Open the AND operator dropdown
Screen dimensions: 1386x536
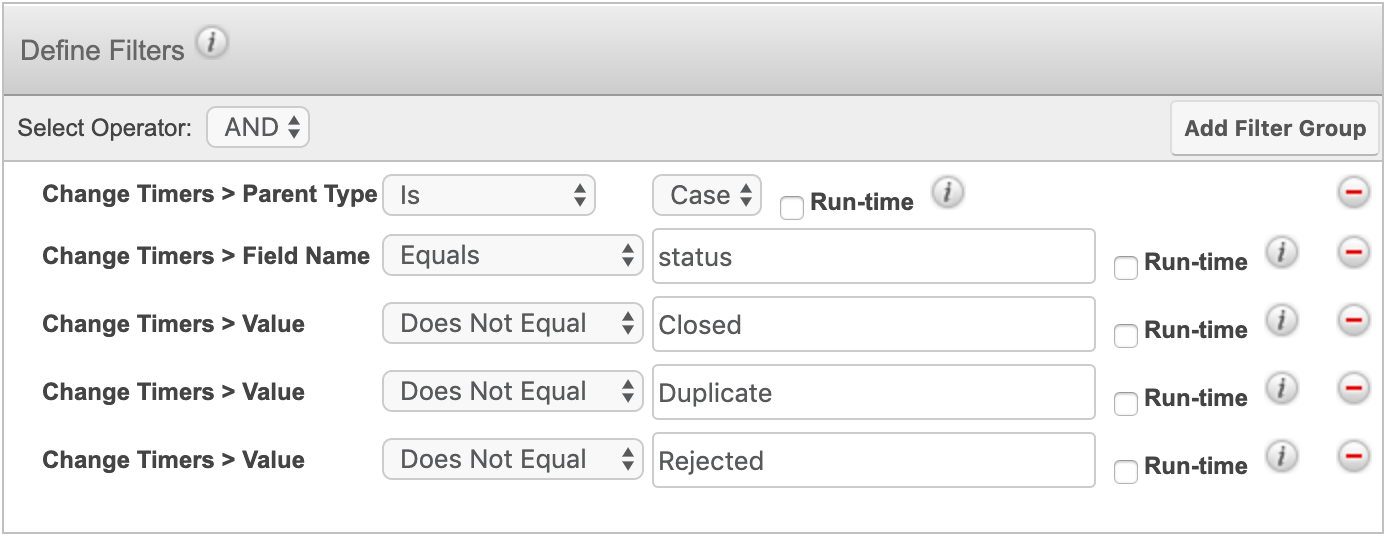[258, 127]
